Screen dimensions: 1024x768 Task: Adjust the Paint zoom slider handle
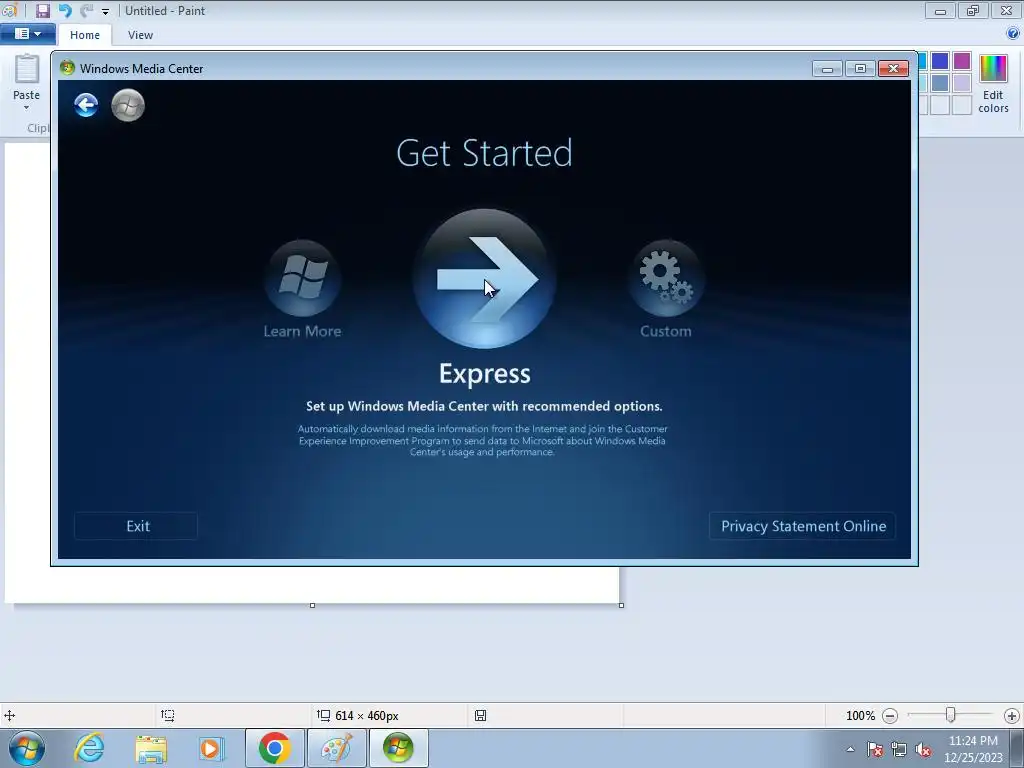coord(951,716)
